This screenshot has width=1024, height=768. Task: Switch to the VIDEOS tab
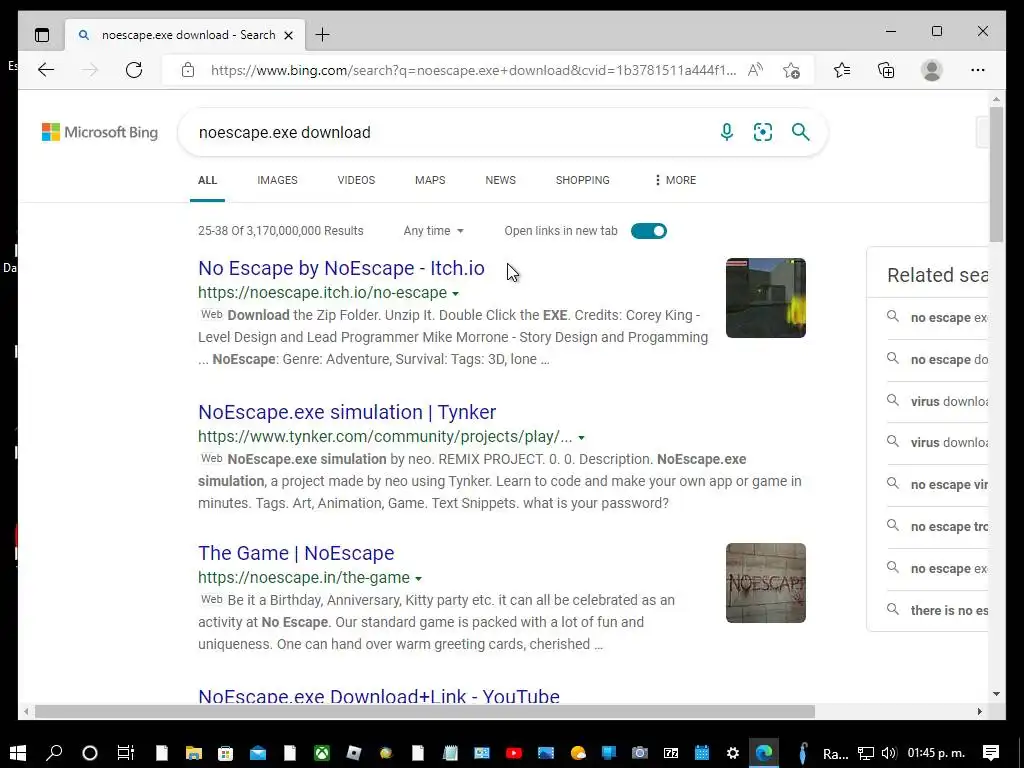tap(356, 180)
